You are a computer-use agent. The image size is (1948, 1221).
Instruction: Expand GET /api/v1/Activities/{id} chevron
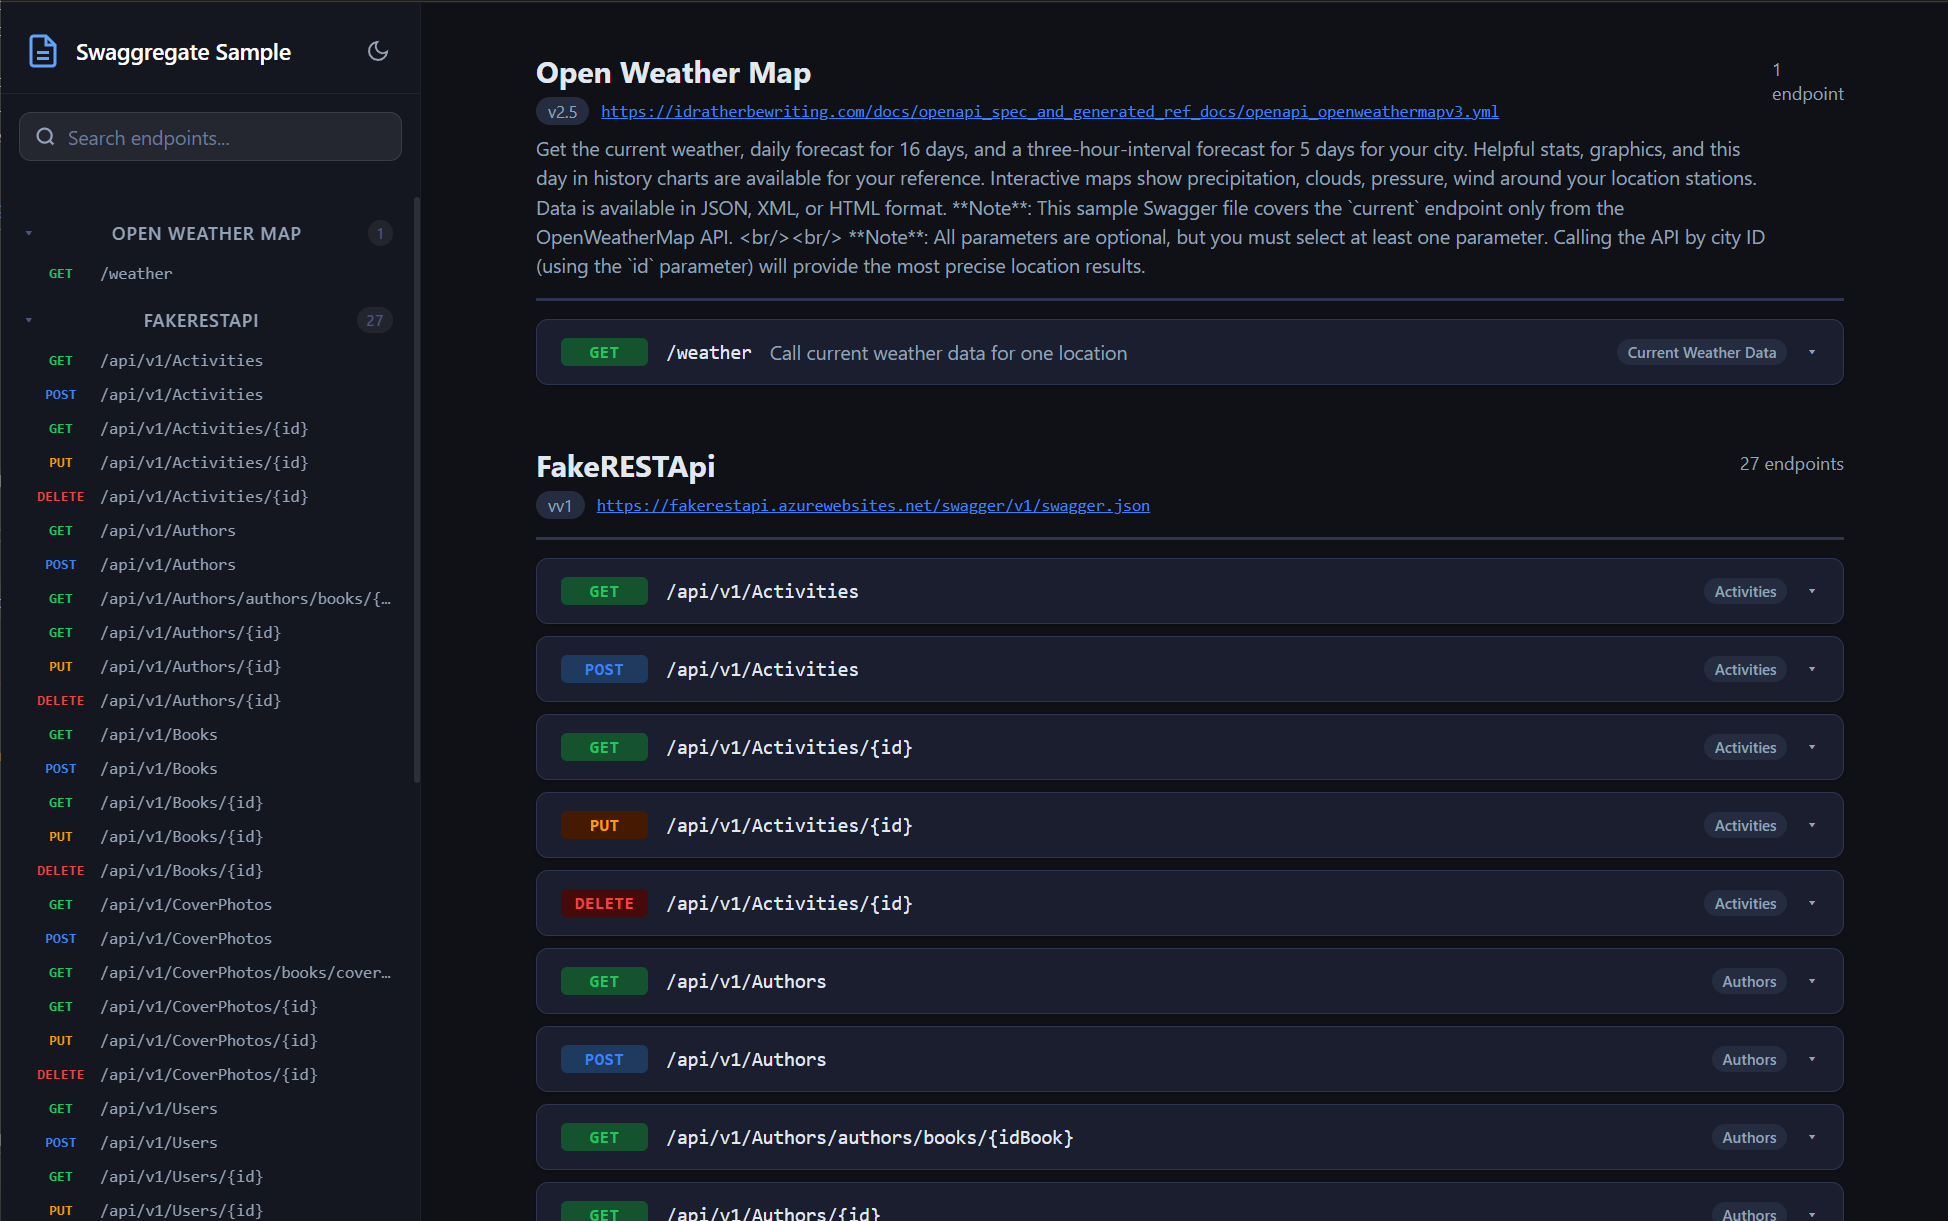tap(1812, 747)
